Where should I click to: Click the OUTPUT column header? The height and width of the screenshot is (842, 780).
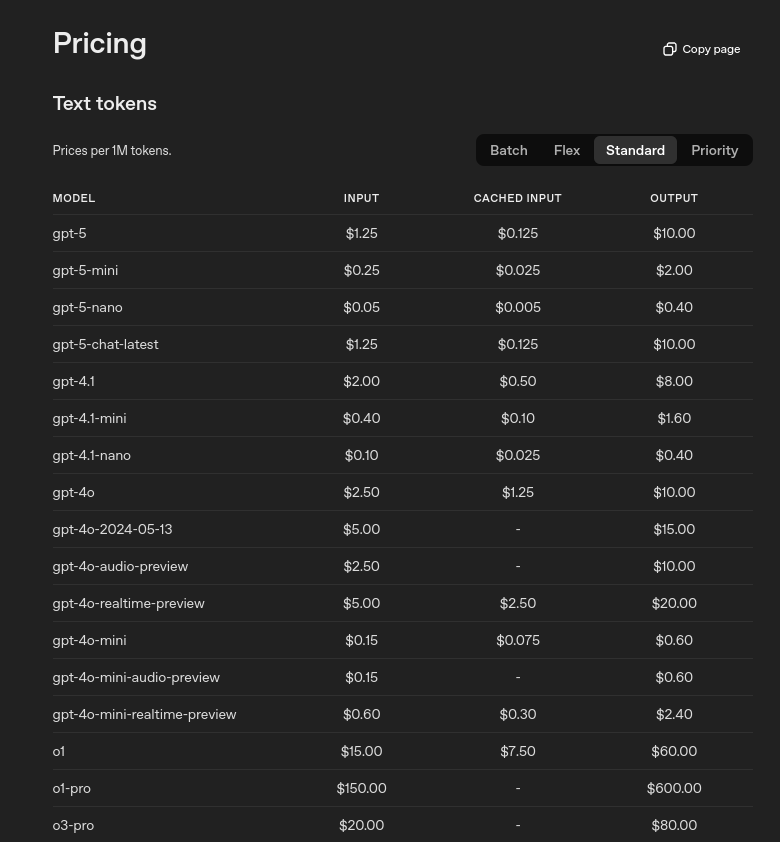pyautogui.click(x=674, y=198)
